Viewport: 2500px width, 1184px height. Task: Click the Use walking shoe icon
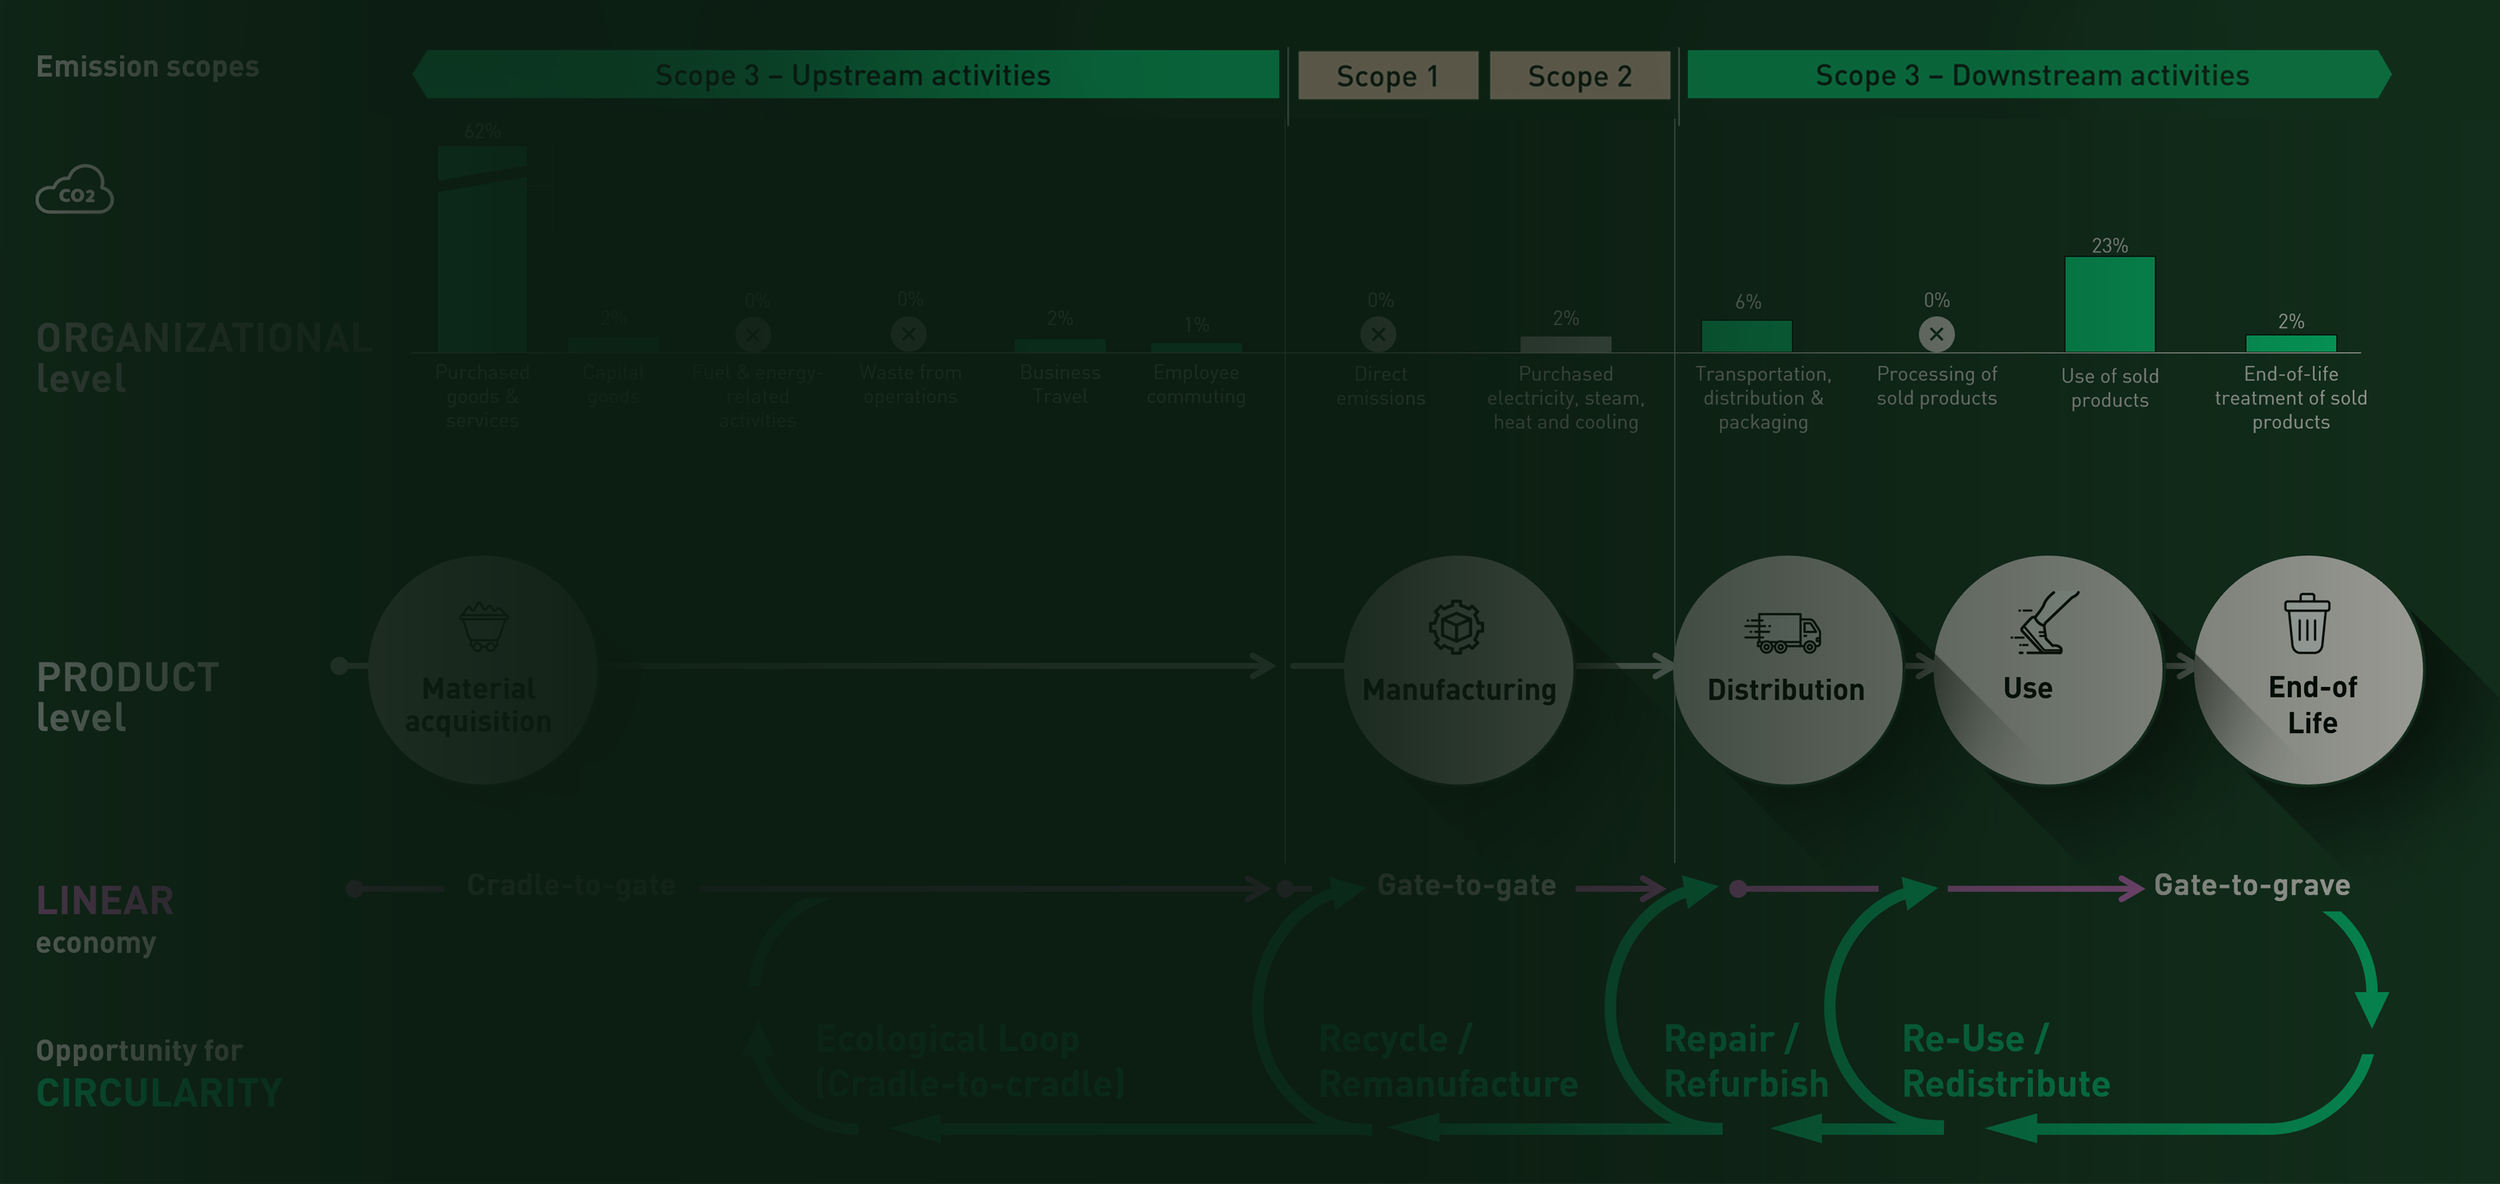click(2048, 628)
